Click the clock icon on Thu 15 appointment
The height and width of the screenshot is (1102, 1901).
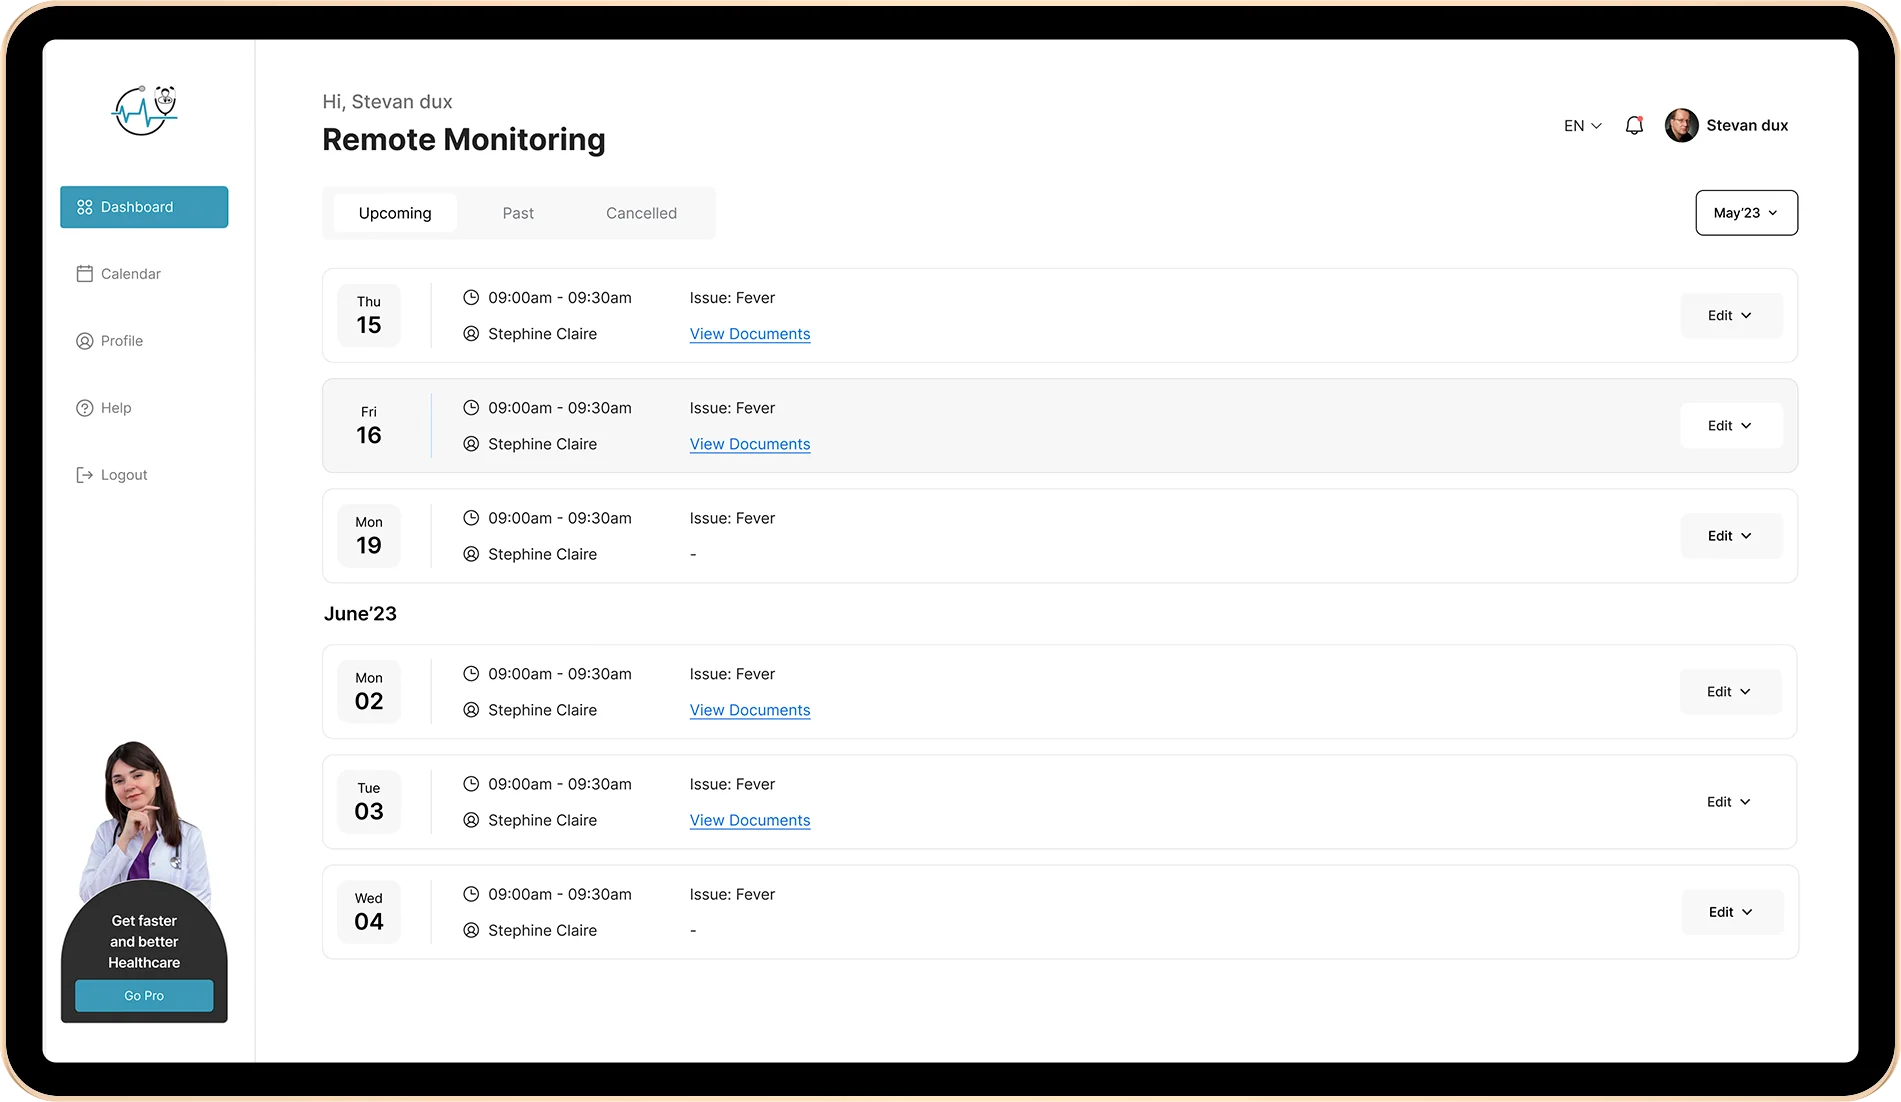[x=471, y=297]
